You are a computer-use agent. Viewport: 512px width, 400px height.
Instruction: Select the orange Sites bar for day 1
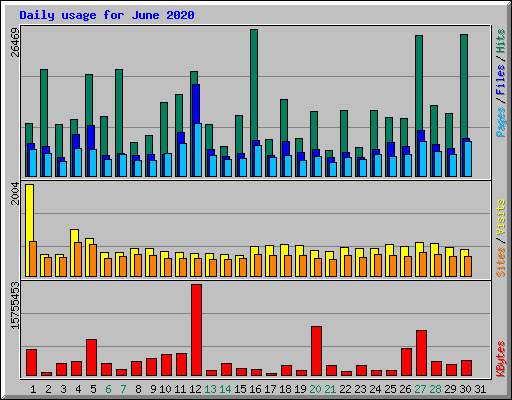pos(33,259)
